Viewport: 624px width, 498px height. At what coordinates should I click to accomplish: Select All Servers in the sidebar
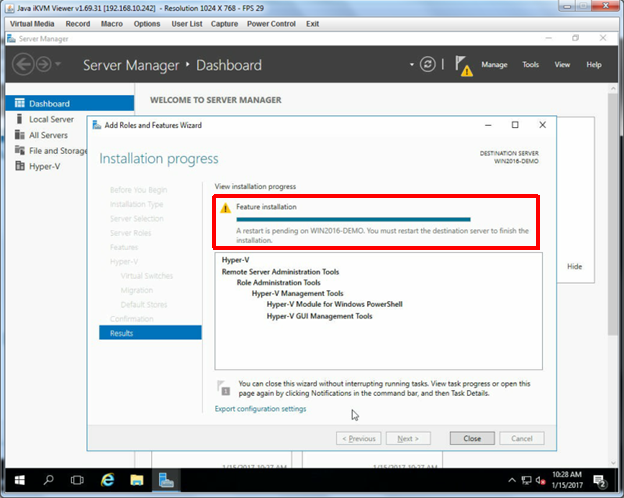47,135
